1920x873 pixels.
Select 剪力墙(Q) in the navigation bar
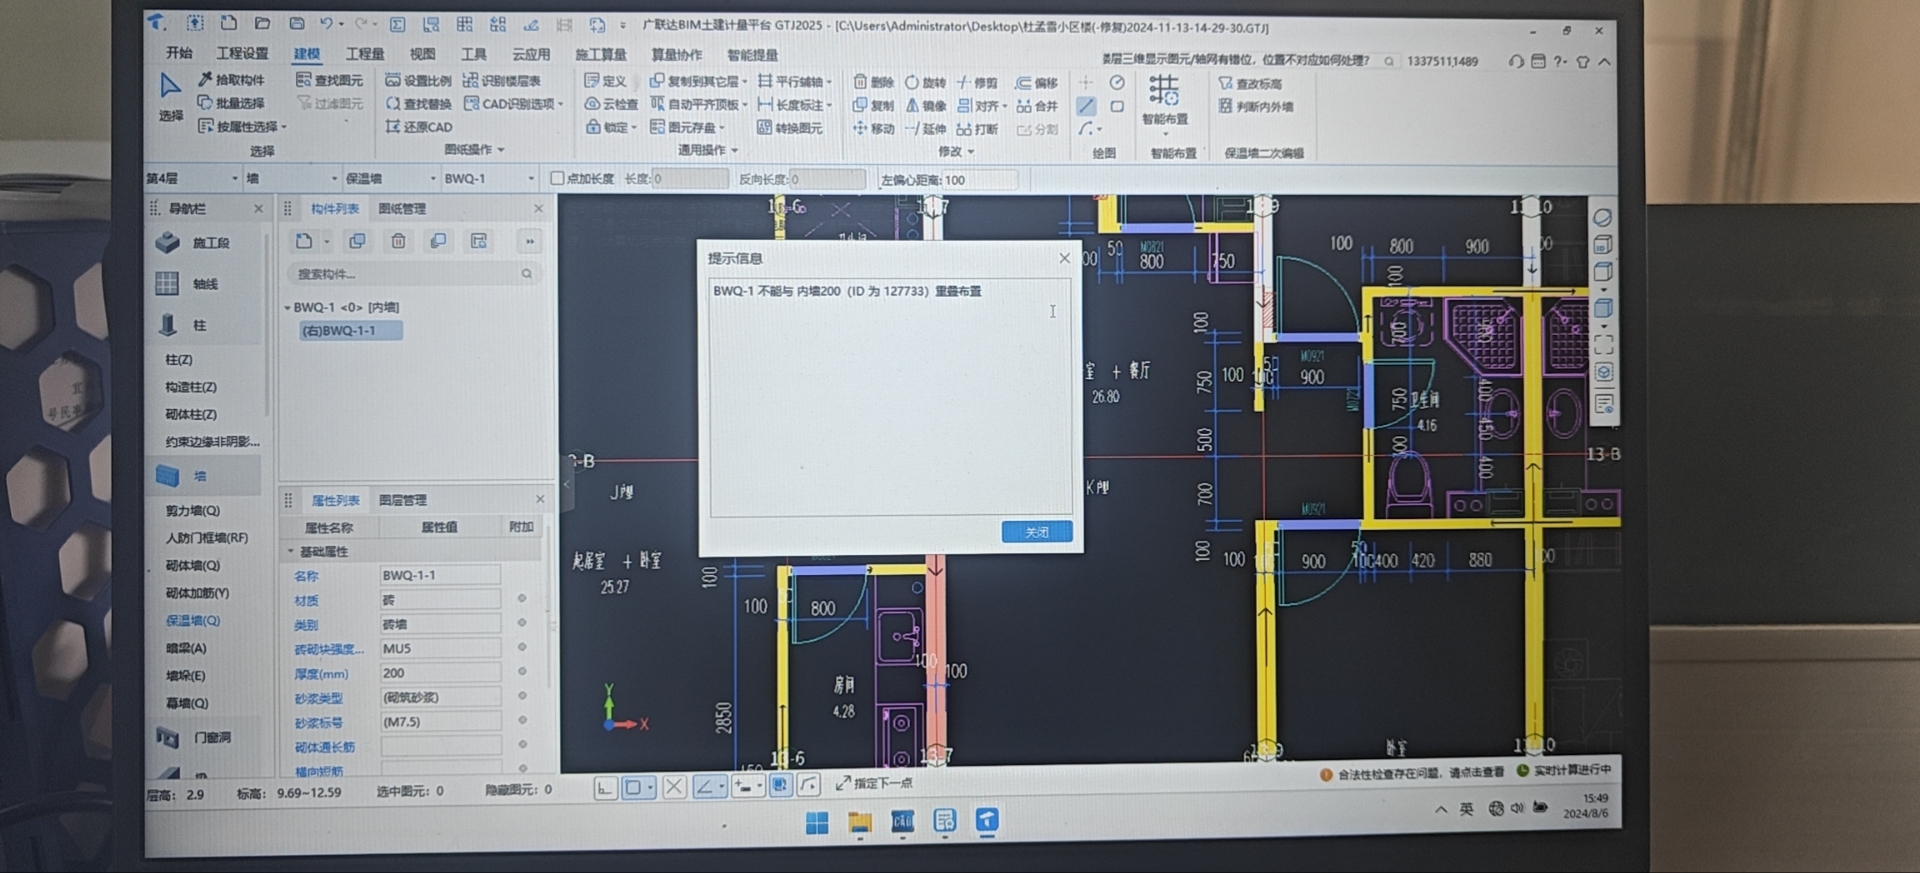192,510
